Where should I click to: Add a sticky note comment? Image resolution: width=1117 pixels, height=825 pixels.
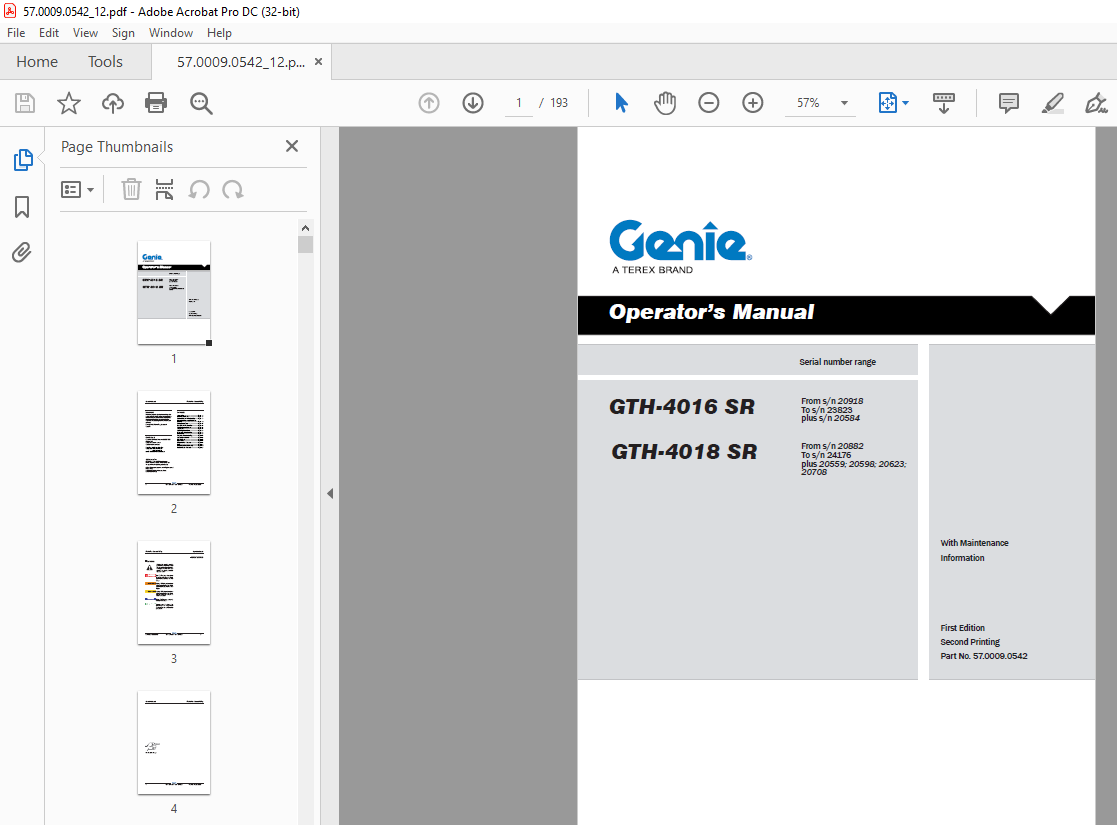(1009, 103)
